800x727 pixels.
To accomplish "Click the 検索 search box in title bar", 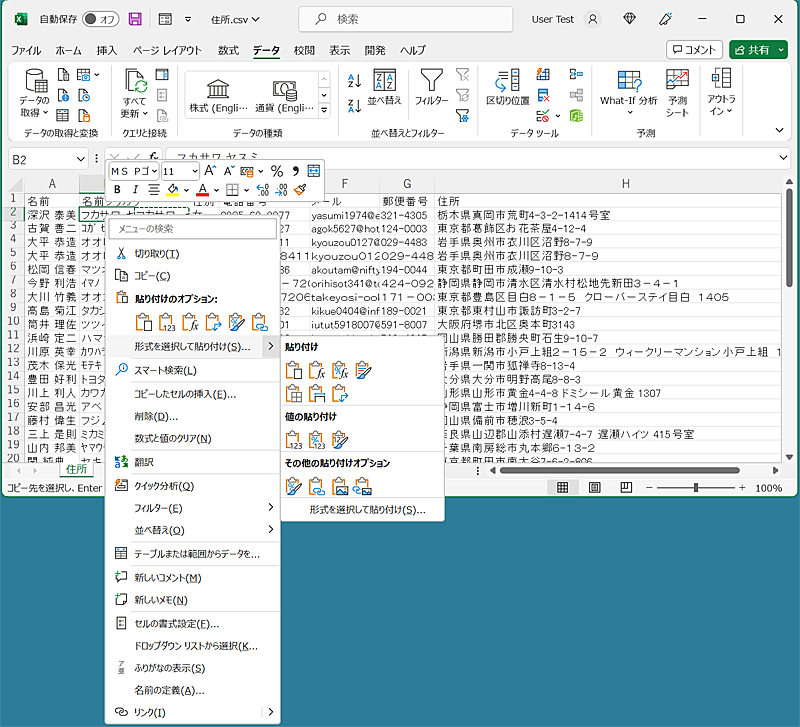I will point(406,19).
